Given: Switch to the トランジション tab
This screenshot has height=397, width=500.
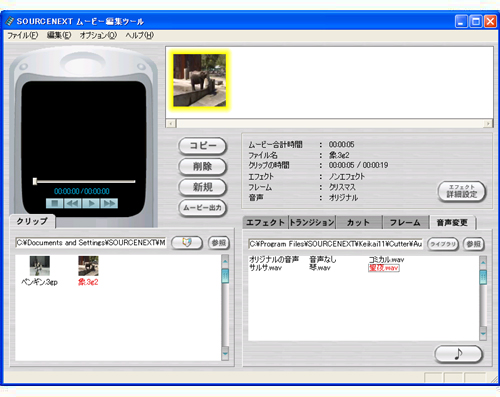Looking at the screenshot, I should (312, 223).
